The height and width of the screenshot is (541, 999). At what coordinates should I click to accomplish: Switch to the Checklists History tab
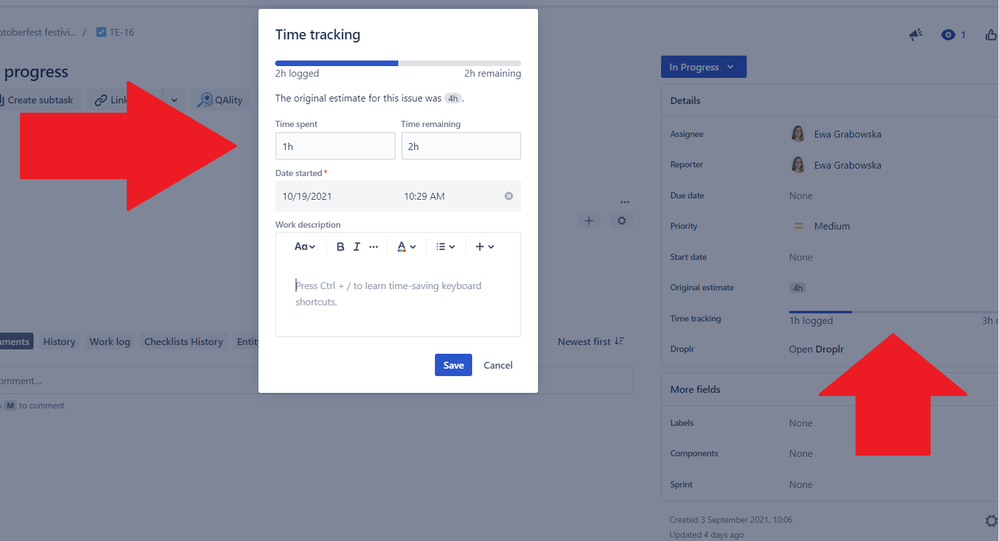[x=183, y=342]
